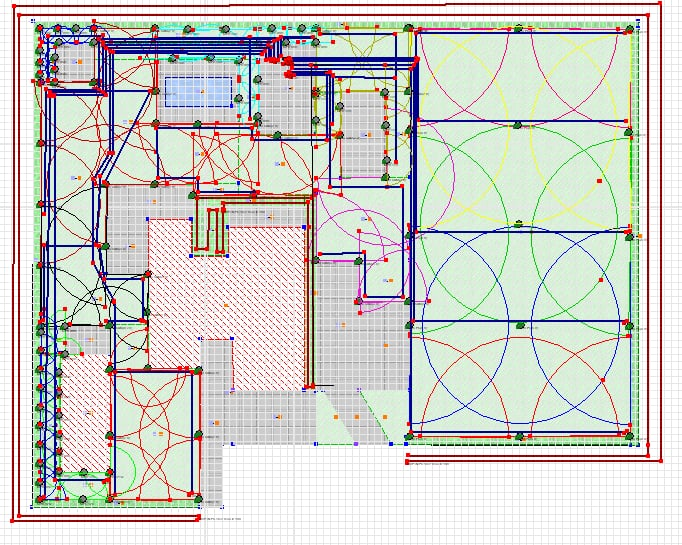Click the sprinkler head at the large lawn's top-right corner
682x545 pixels.
(629, 30)
